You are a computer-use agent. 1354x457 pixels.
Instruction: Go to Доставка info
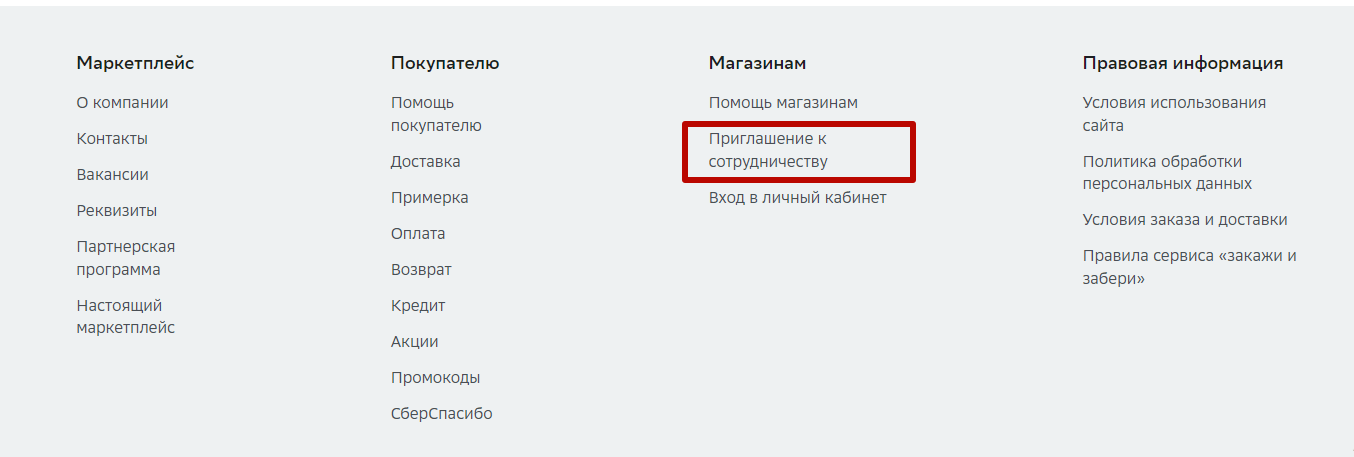(x=426, y=161)
